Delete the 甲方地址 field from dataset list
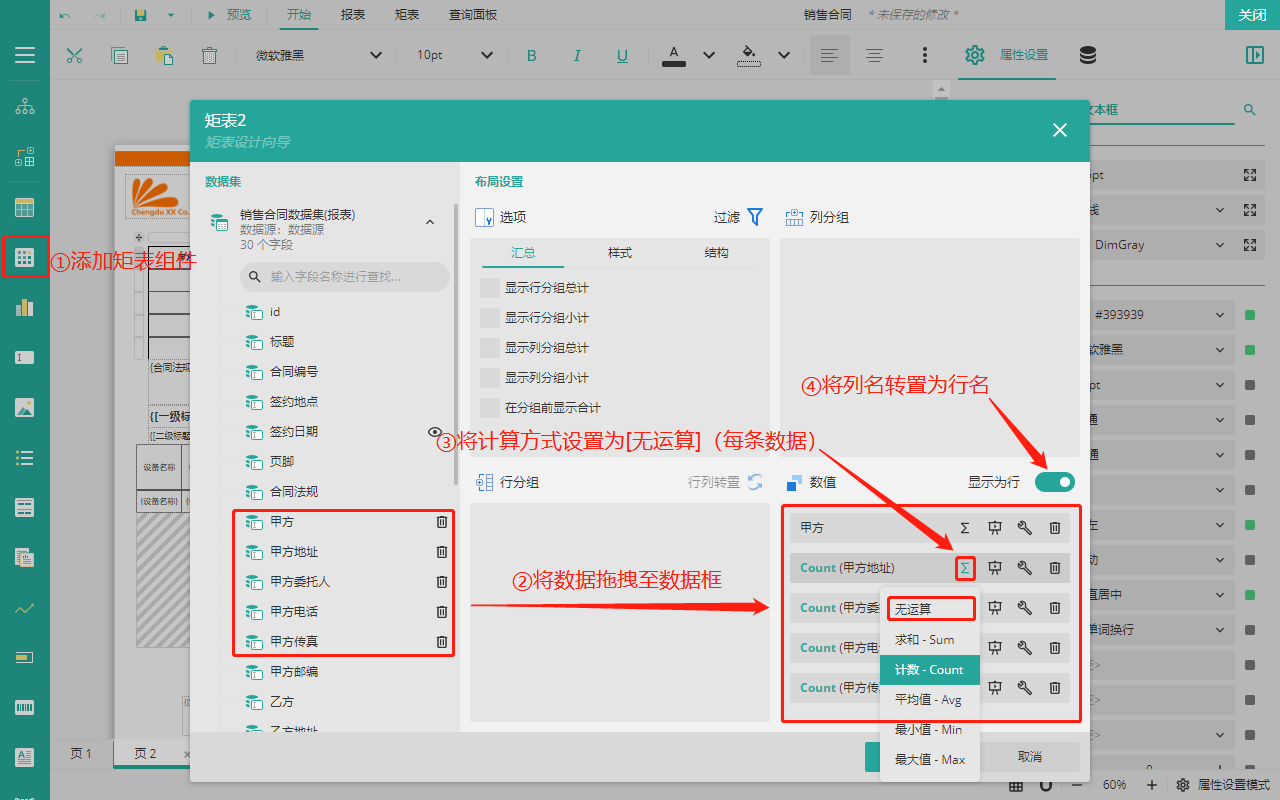 (442, 552)
